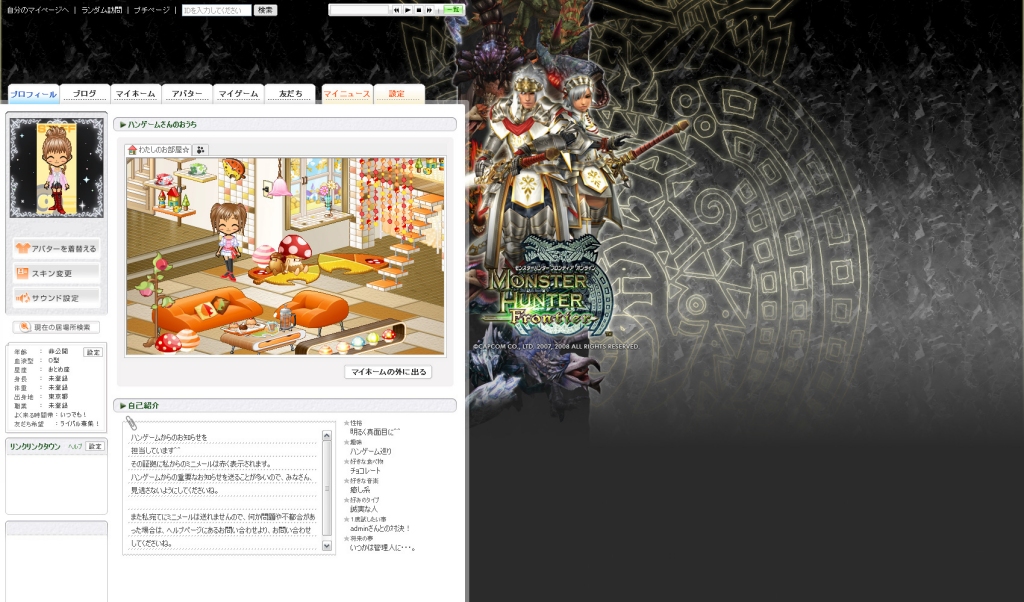Click scroll up arrow in 自己紹介 box
The width and height of the screenshot is (1024, 602).
tap(327, 436)
